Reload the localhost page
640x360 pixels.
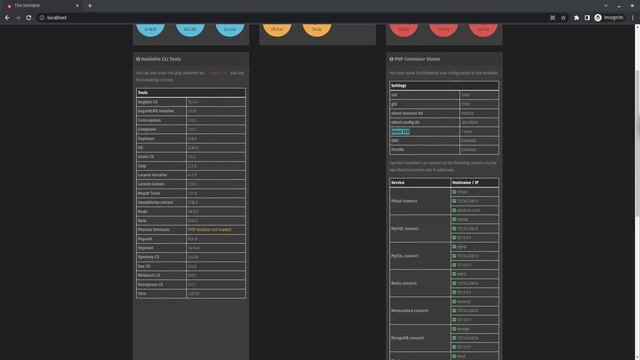pyautogui.click(x=29, y=18)
